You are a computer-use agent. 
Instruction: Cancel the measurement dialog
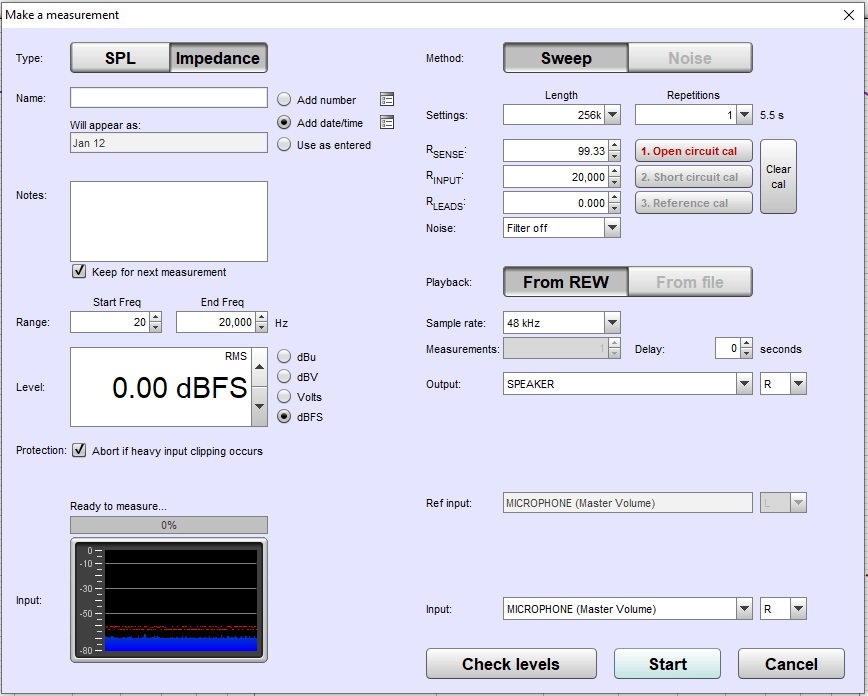tap(791, 664)
